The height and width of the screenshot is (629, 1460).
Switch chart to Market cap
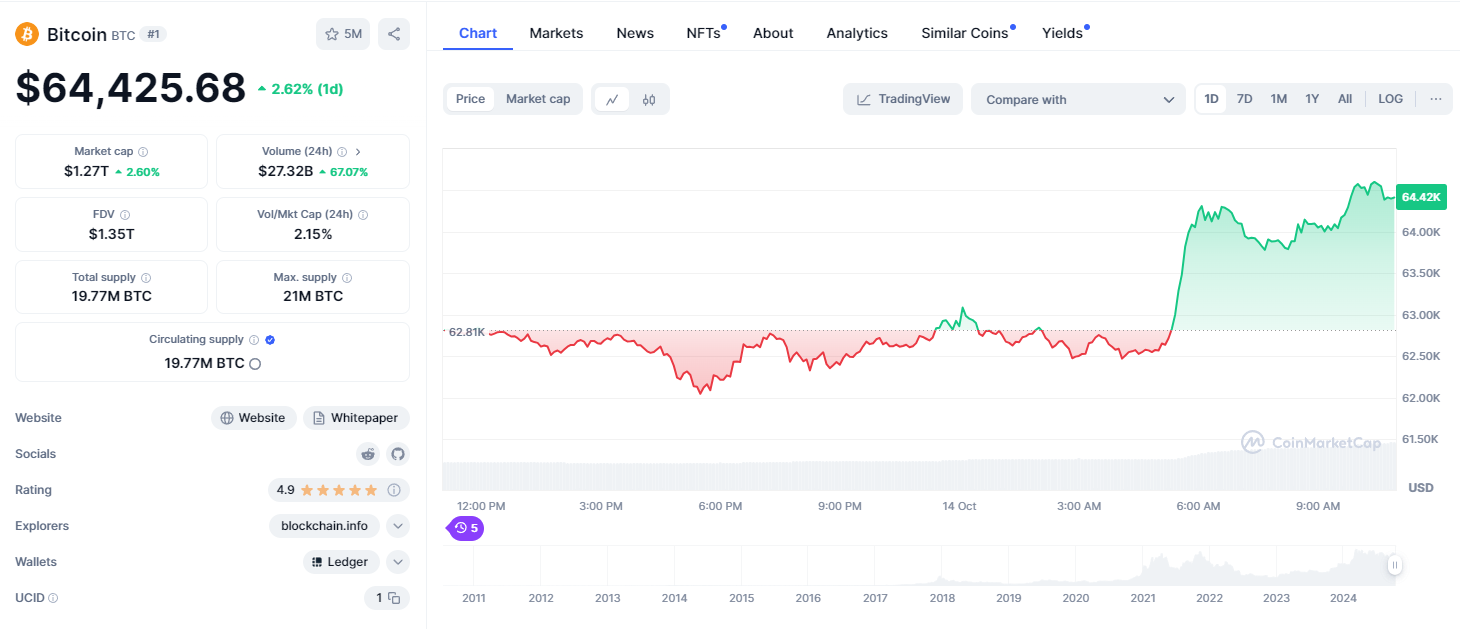(538, 99)
